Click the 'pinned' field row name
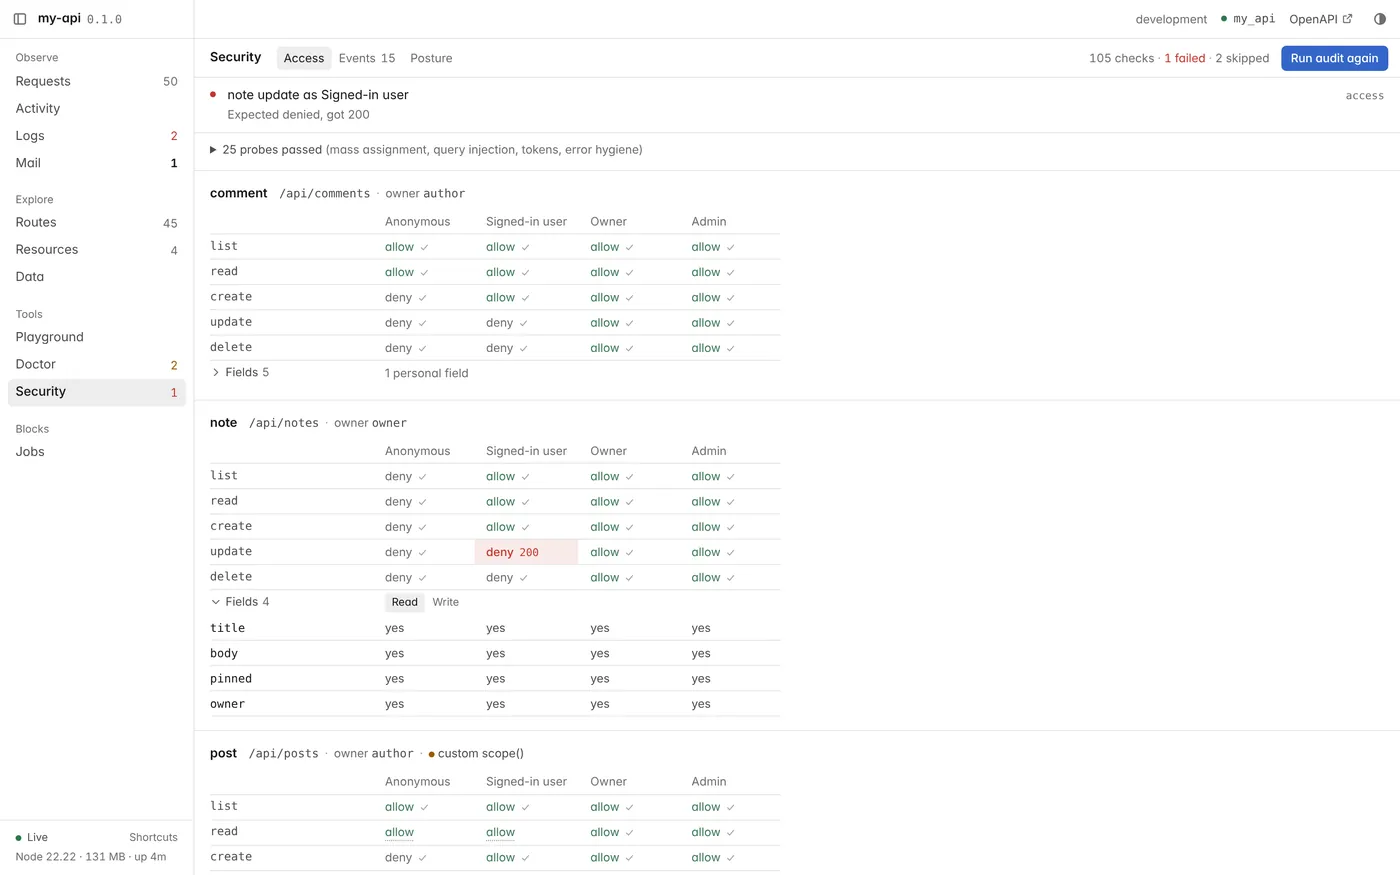 coord(231,678)
